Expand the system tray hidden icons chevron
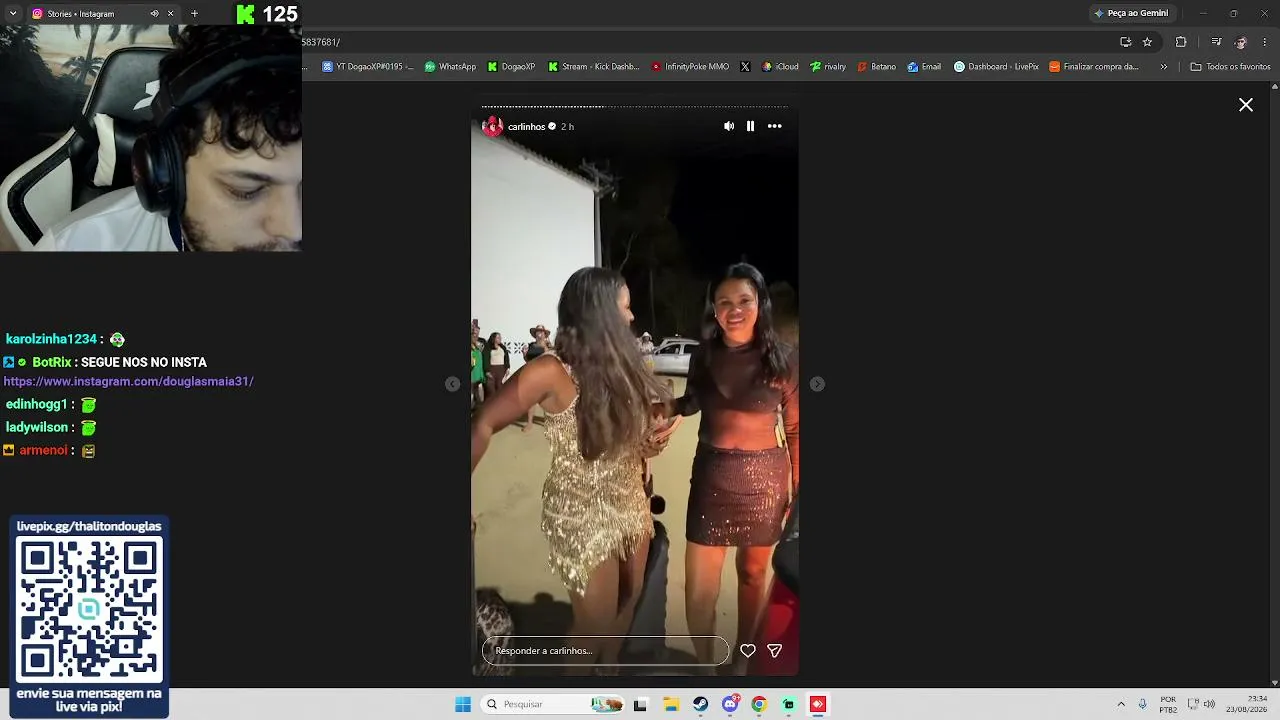This screenshot has width=1280, height=720. [1121, 704]
